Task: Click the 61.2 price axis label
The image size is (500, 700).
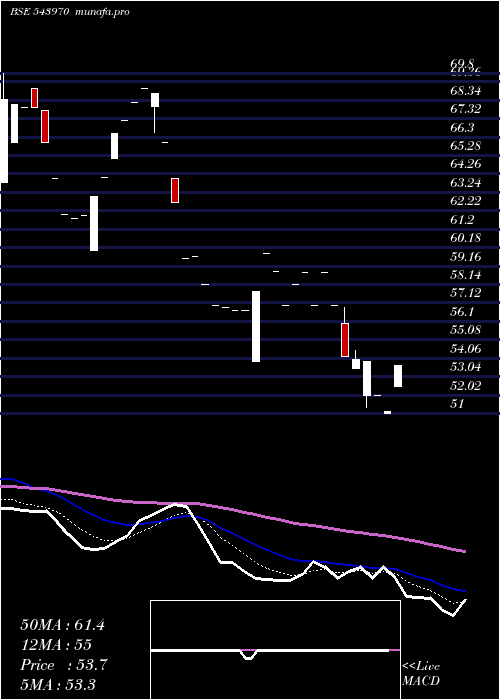Action: click(x=462, y=220)
